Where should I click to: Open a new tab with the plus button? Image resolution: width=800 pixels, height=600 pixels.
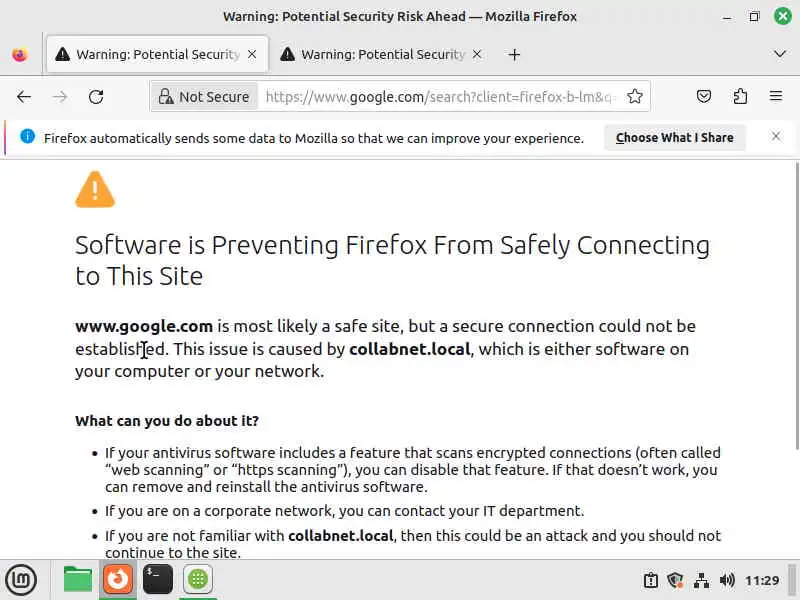click(x=514, y=55)
